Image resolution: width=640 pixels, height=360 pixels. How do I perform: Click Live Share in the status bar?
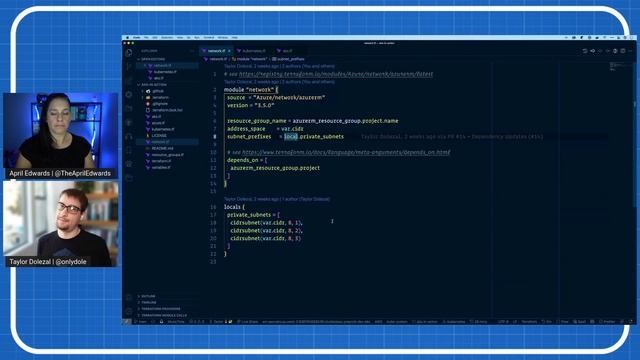[x=247, y=322]
